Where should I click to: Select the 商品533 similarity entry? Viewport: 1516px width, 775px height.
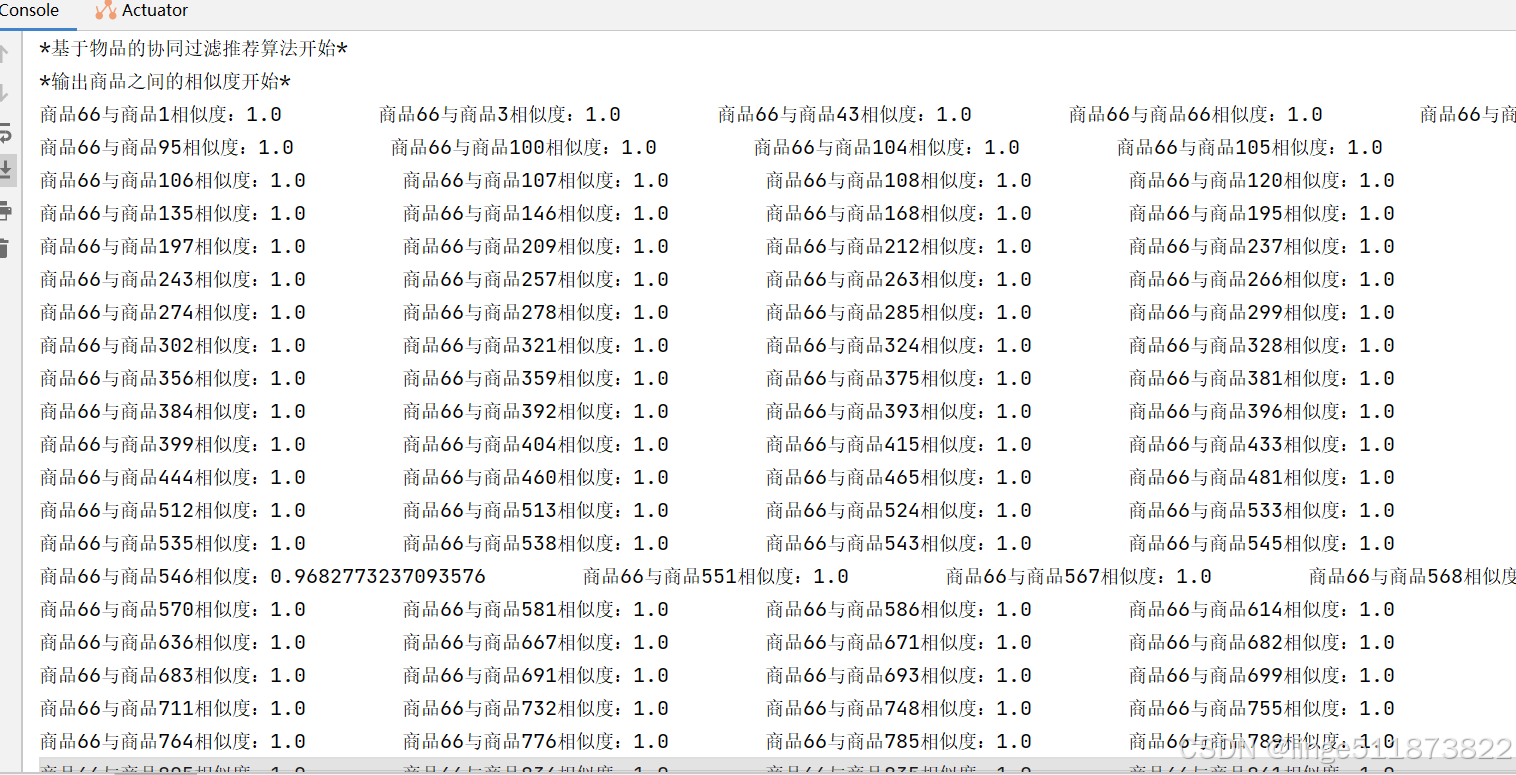click(x=1262, y=511)
